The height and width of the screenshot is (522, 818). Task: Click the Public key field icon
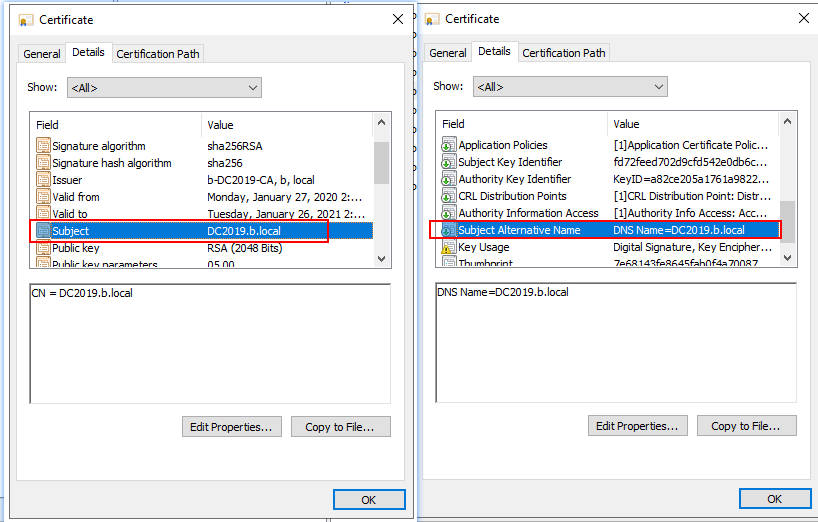(x=43, y=248)
